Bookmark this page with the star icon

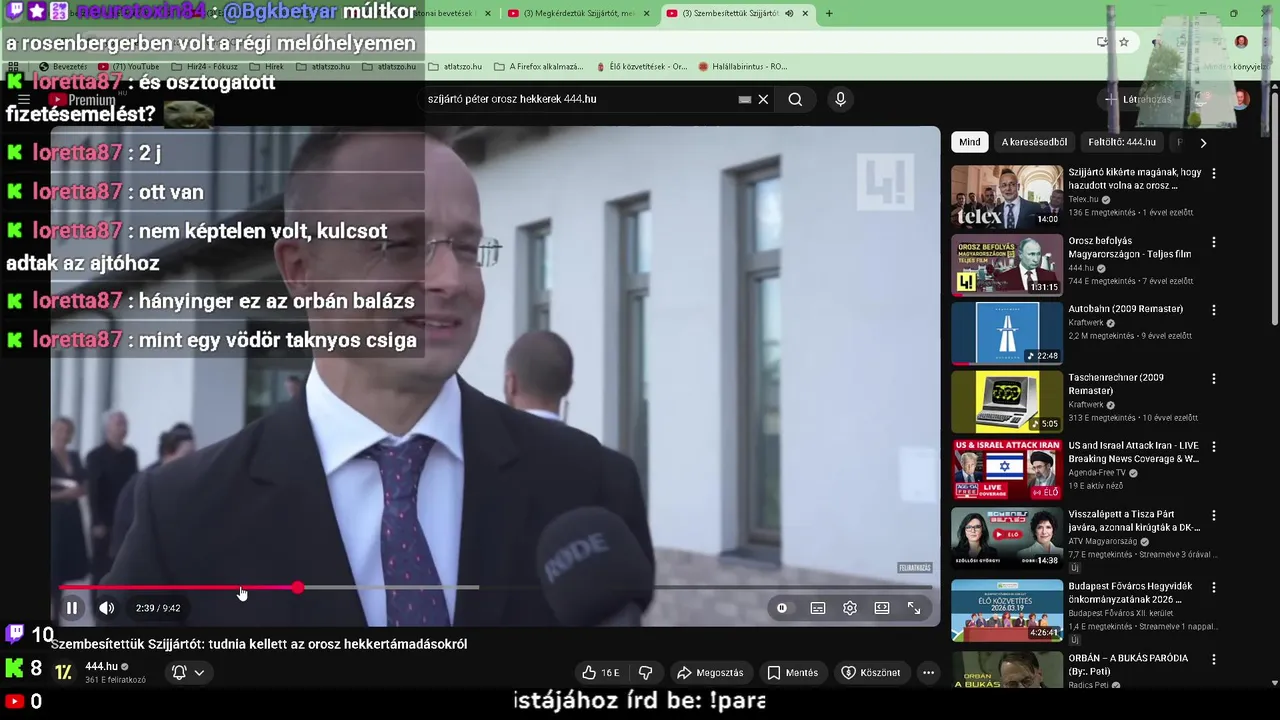point(1124,42)
